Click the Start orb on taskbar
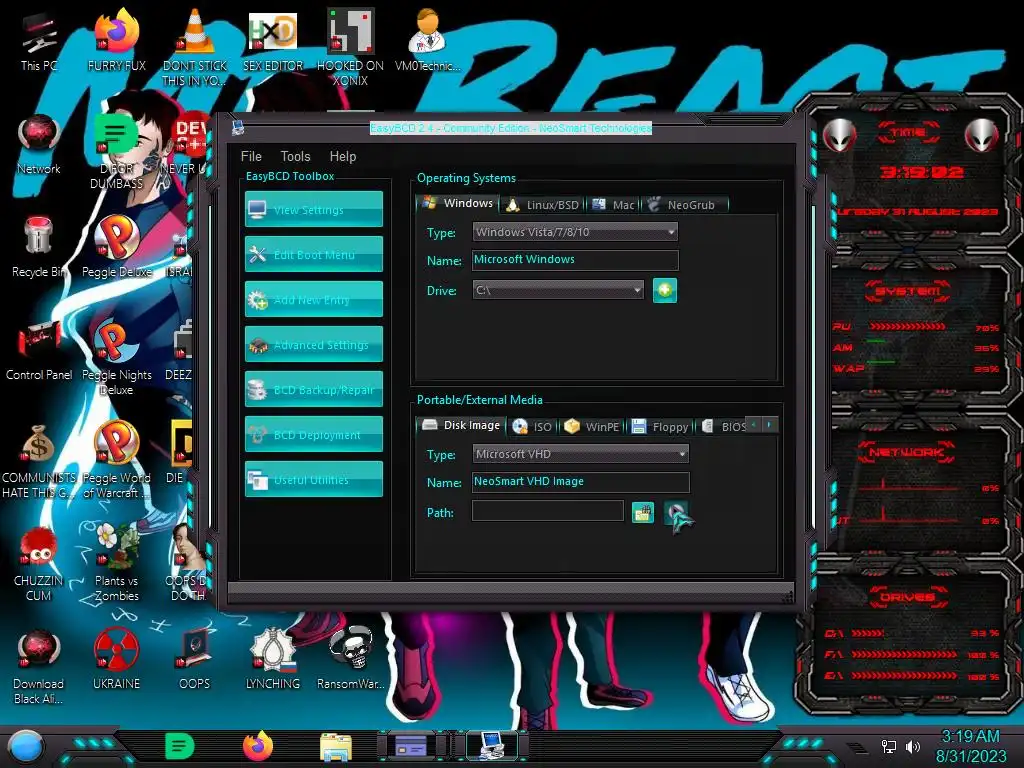Image resolution: width=1024 pixels, height=768 pixels. coord(25,747)
